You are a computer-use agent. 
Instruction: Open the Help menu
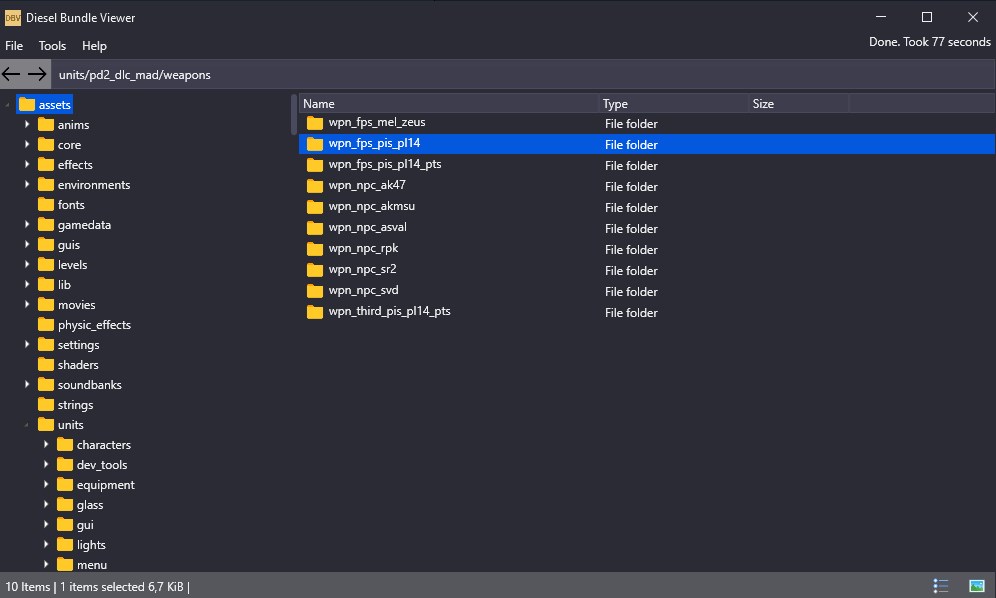[94, 46]
